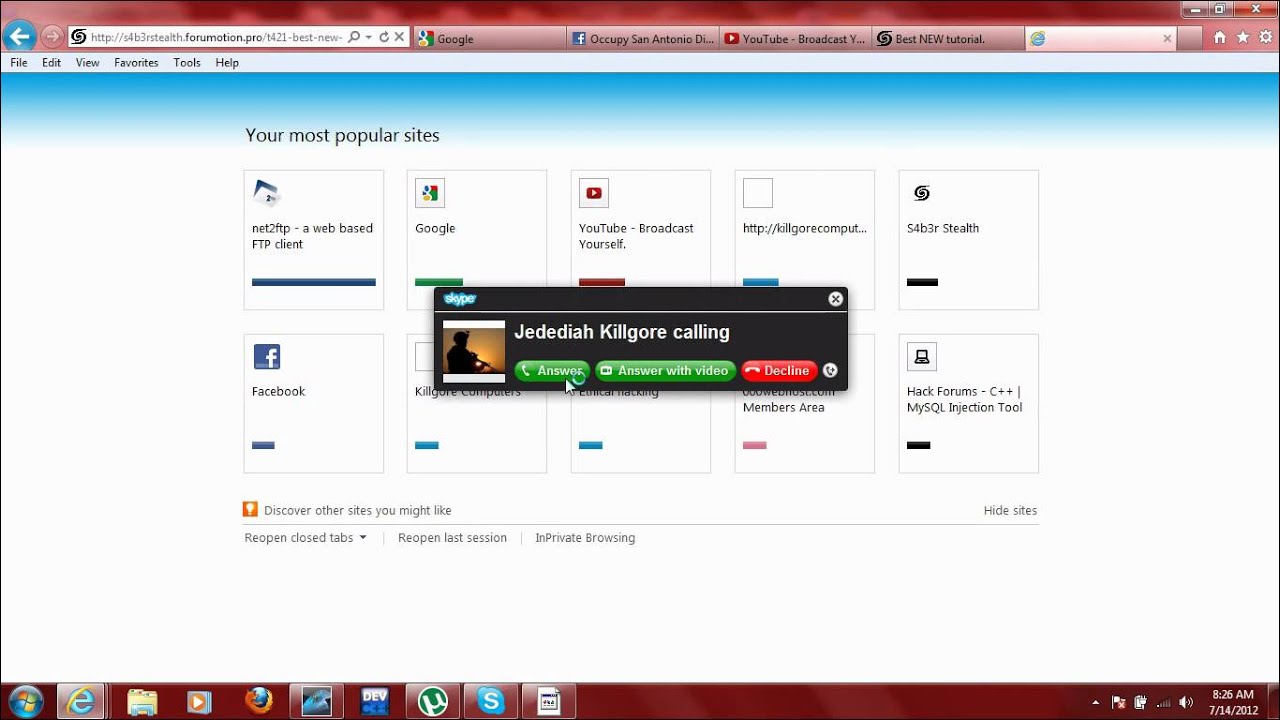Open the Facebook popular site tile
The width and height of the screenshot is (1280, 720).
pyautogui.click(x=314, y=403)
